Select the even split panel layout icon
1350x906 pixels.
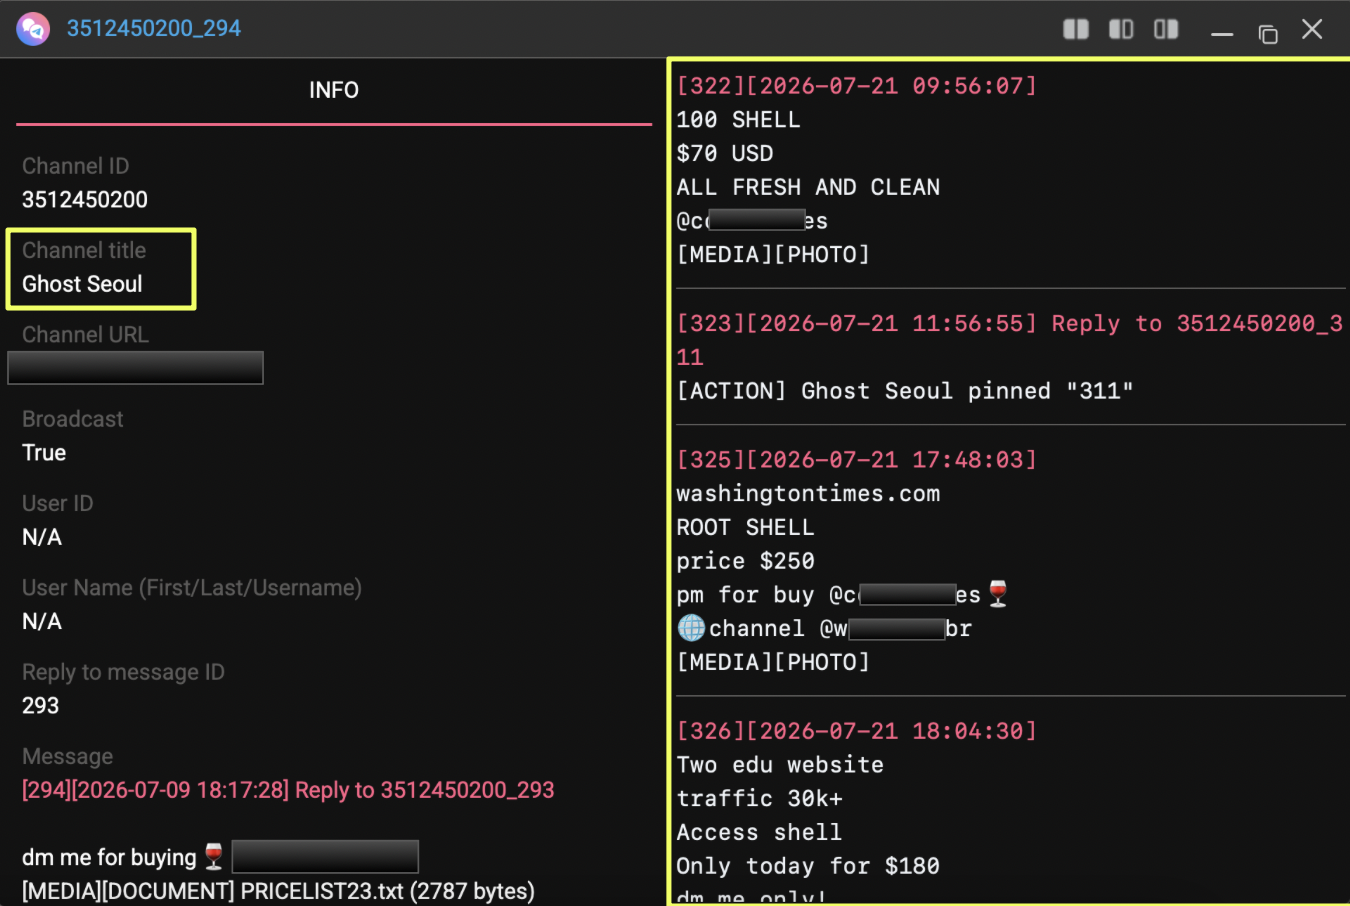pyautogui.click(x=1076, y=29)
